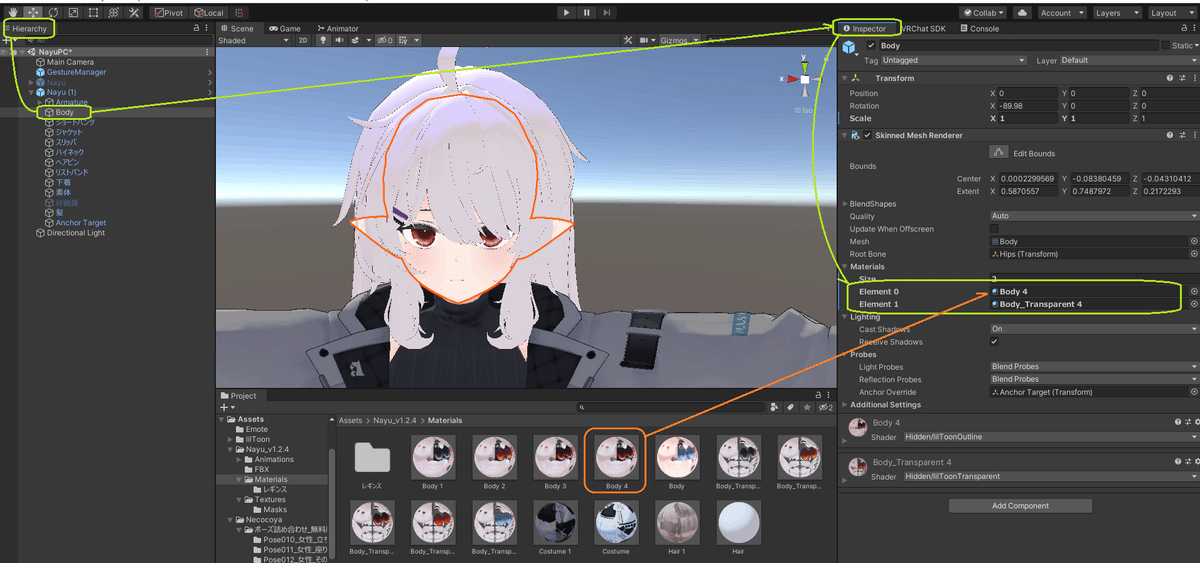Toggle scene audio speaker icon
This screenshot has width=1200, height=563.
338,41
